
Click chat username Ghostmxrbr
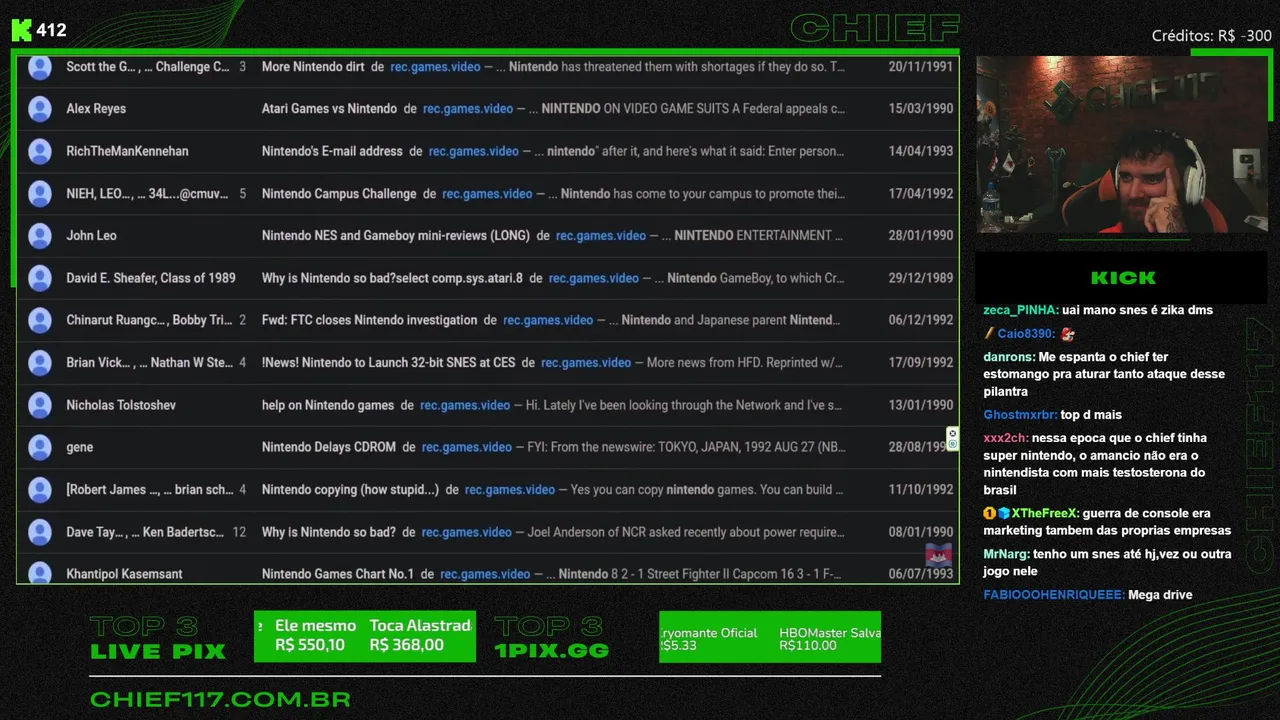coord(1020,415)
